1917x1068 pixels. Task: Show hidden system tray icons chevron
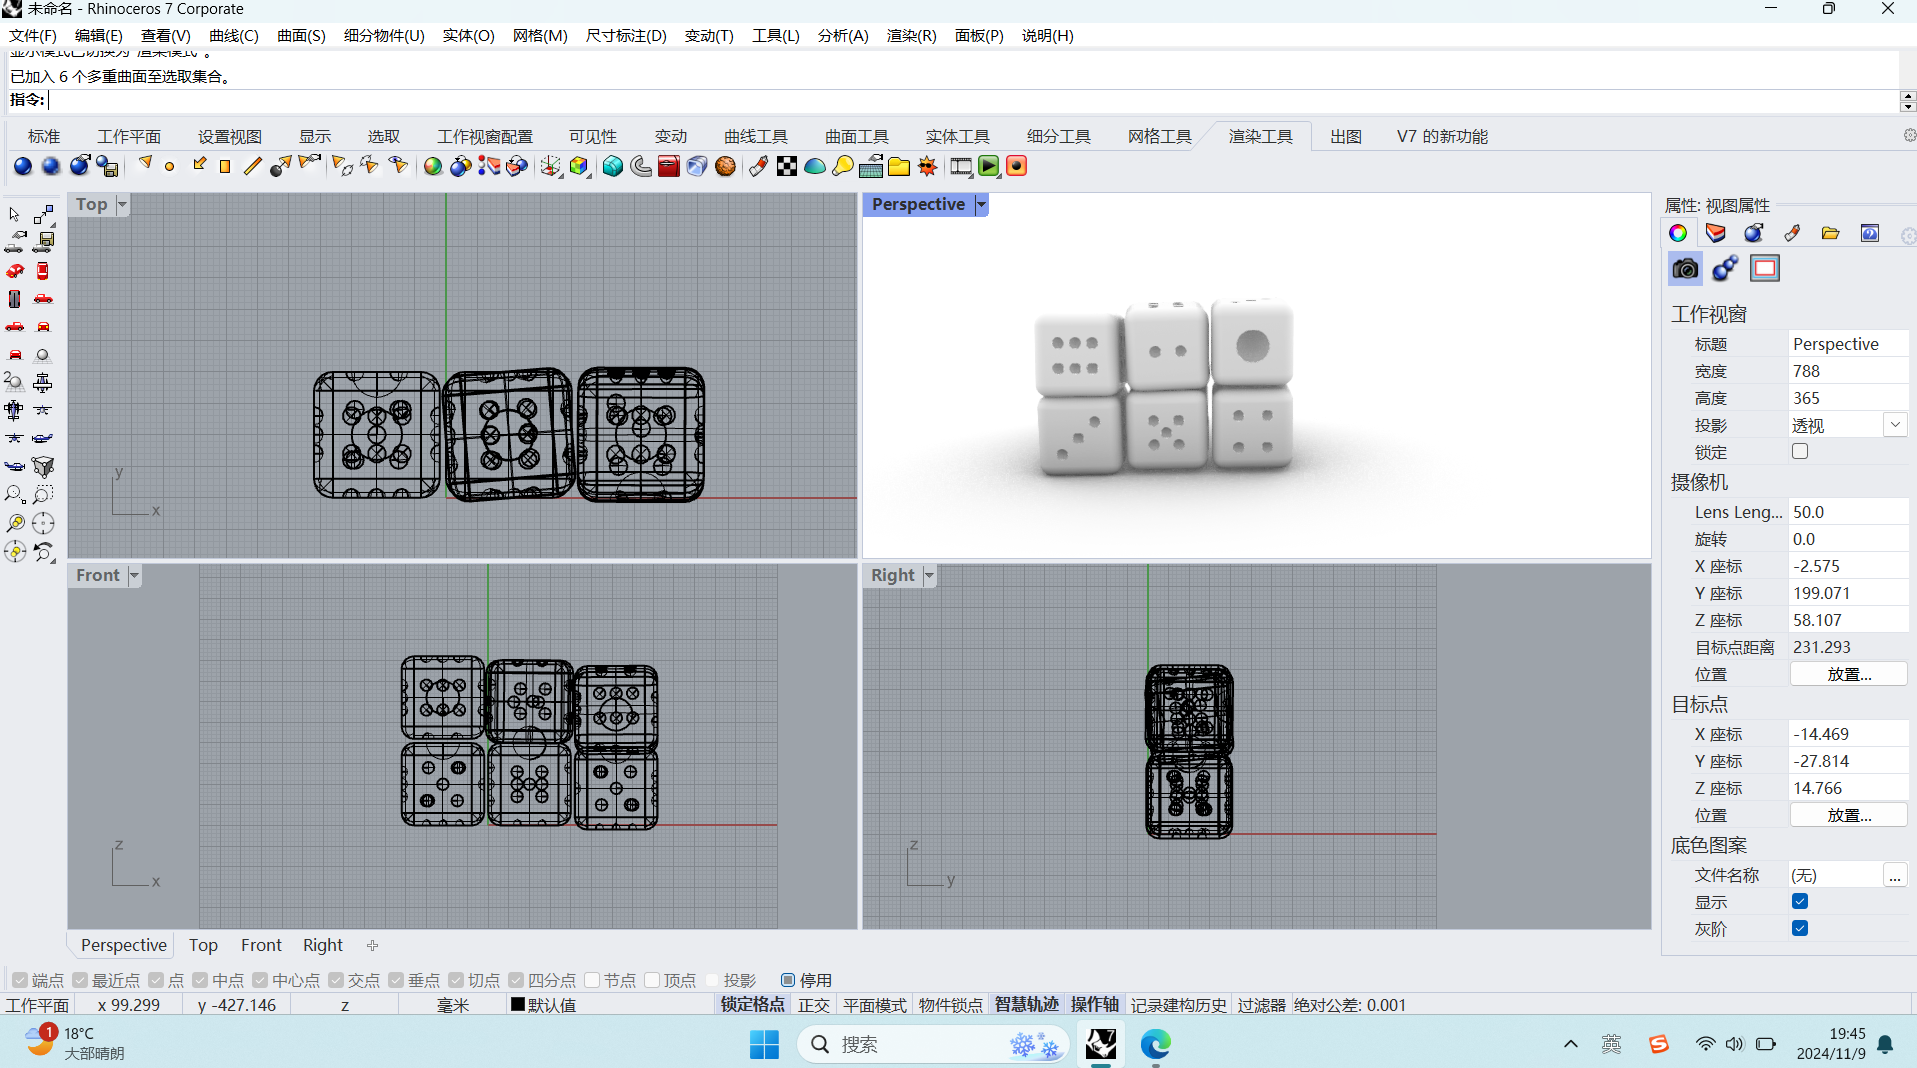[1571, 1044]
